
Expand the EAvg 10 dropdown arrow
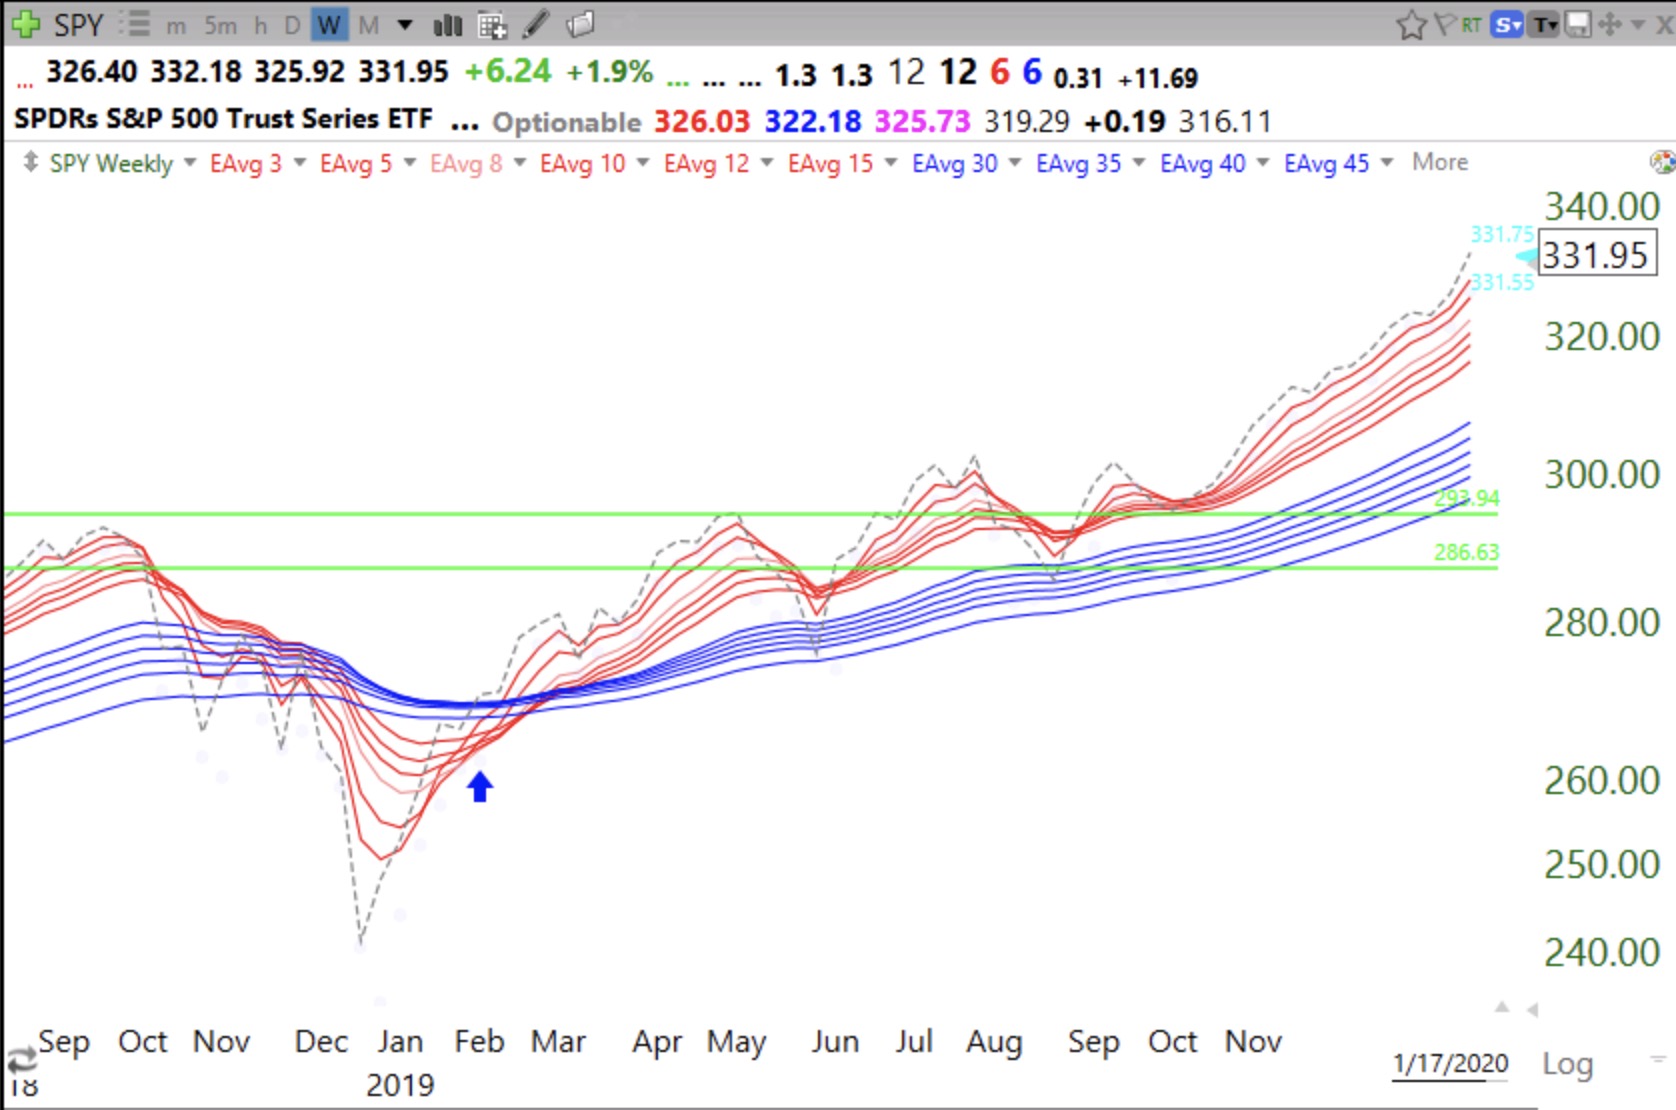coord(642,161)
